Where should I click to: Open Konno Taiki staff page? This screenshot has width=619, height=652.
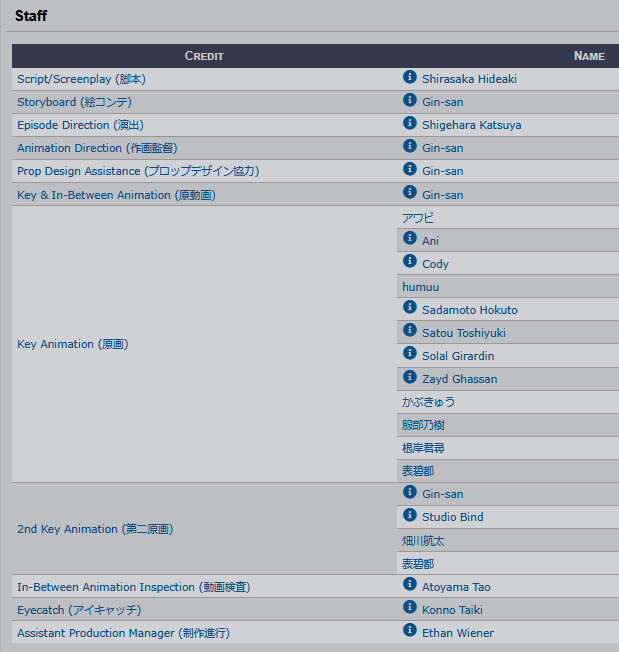click(452, 610)
